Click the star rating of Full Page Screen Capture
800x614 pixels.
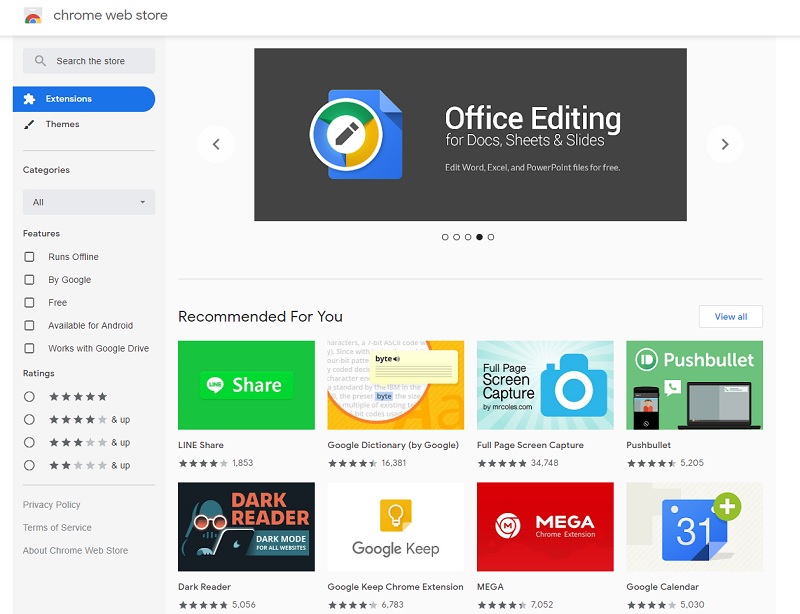pyautogui.click(x=502, y=463)
